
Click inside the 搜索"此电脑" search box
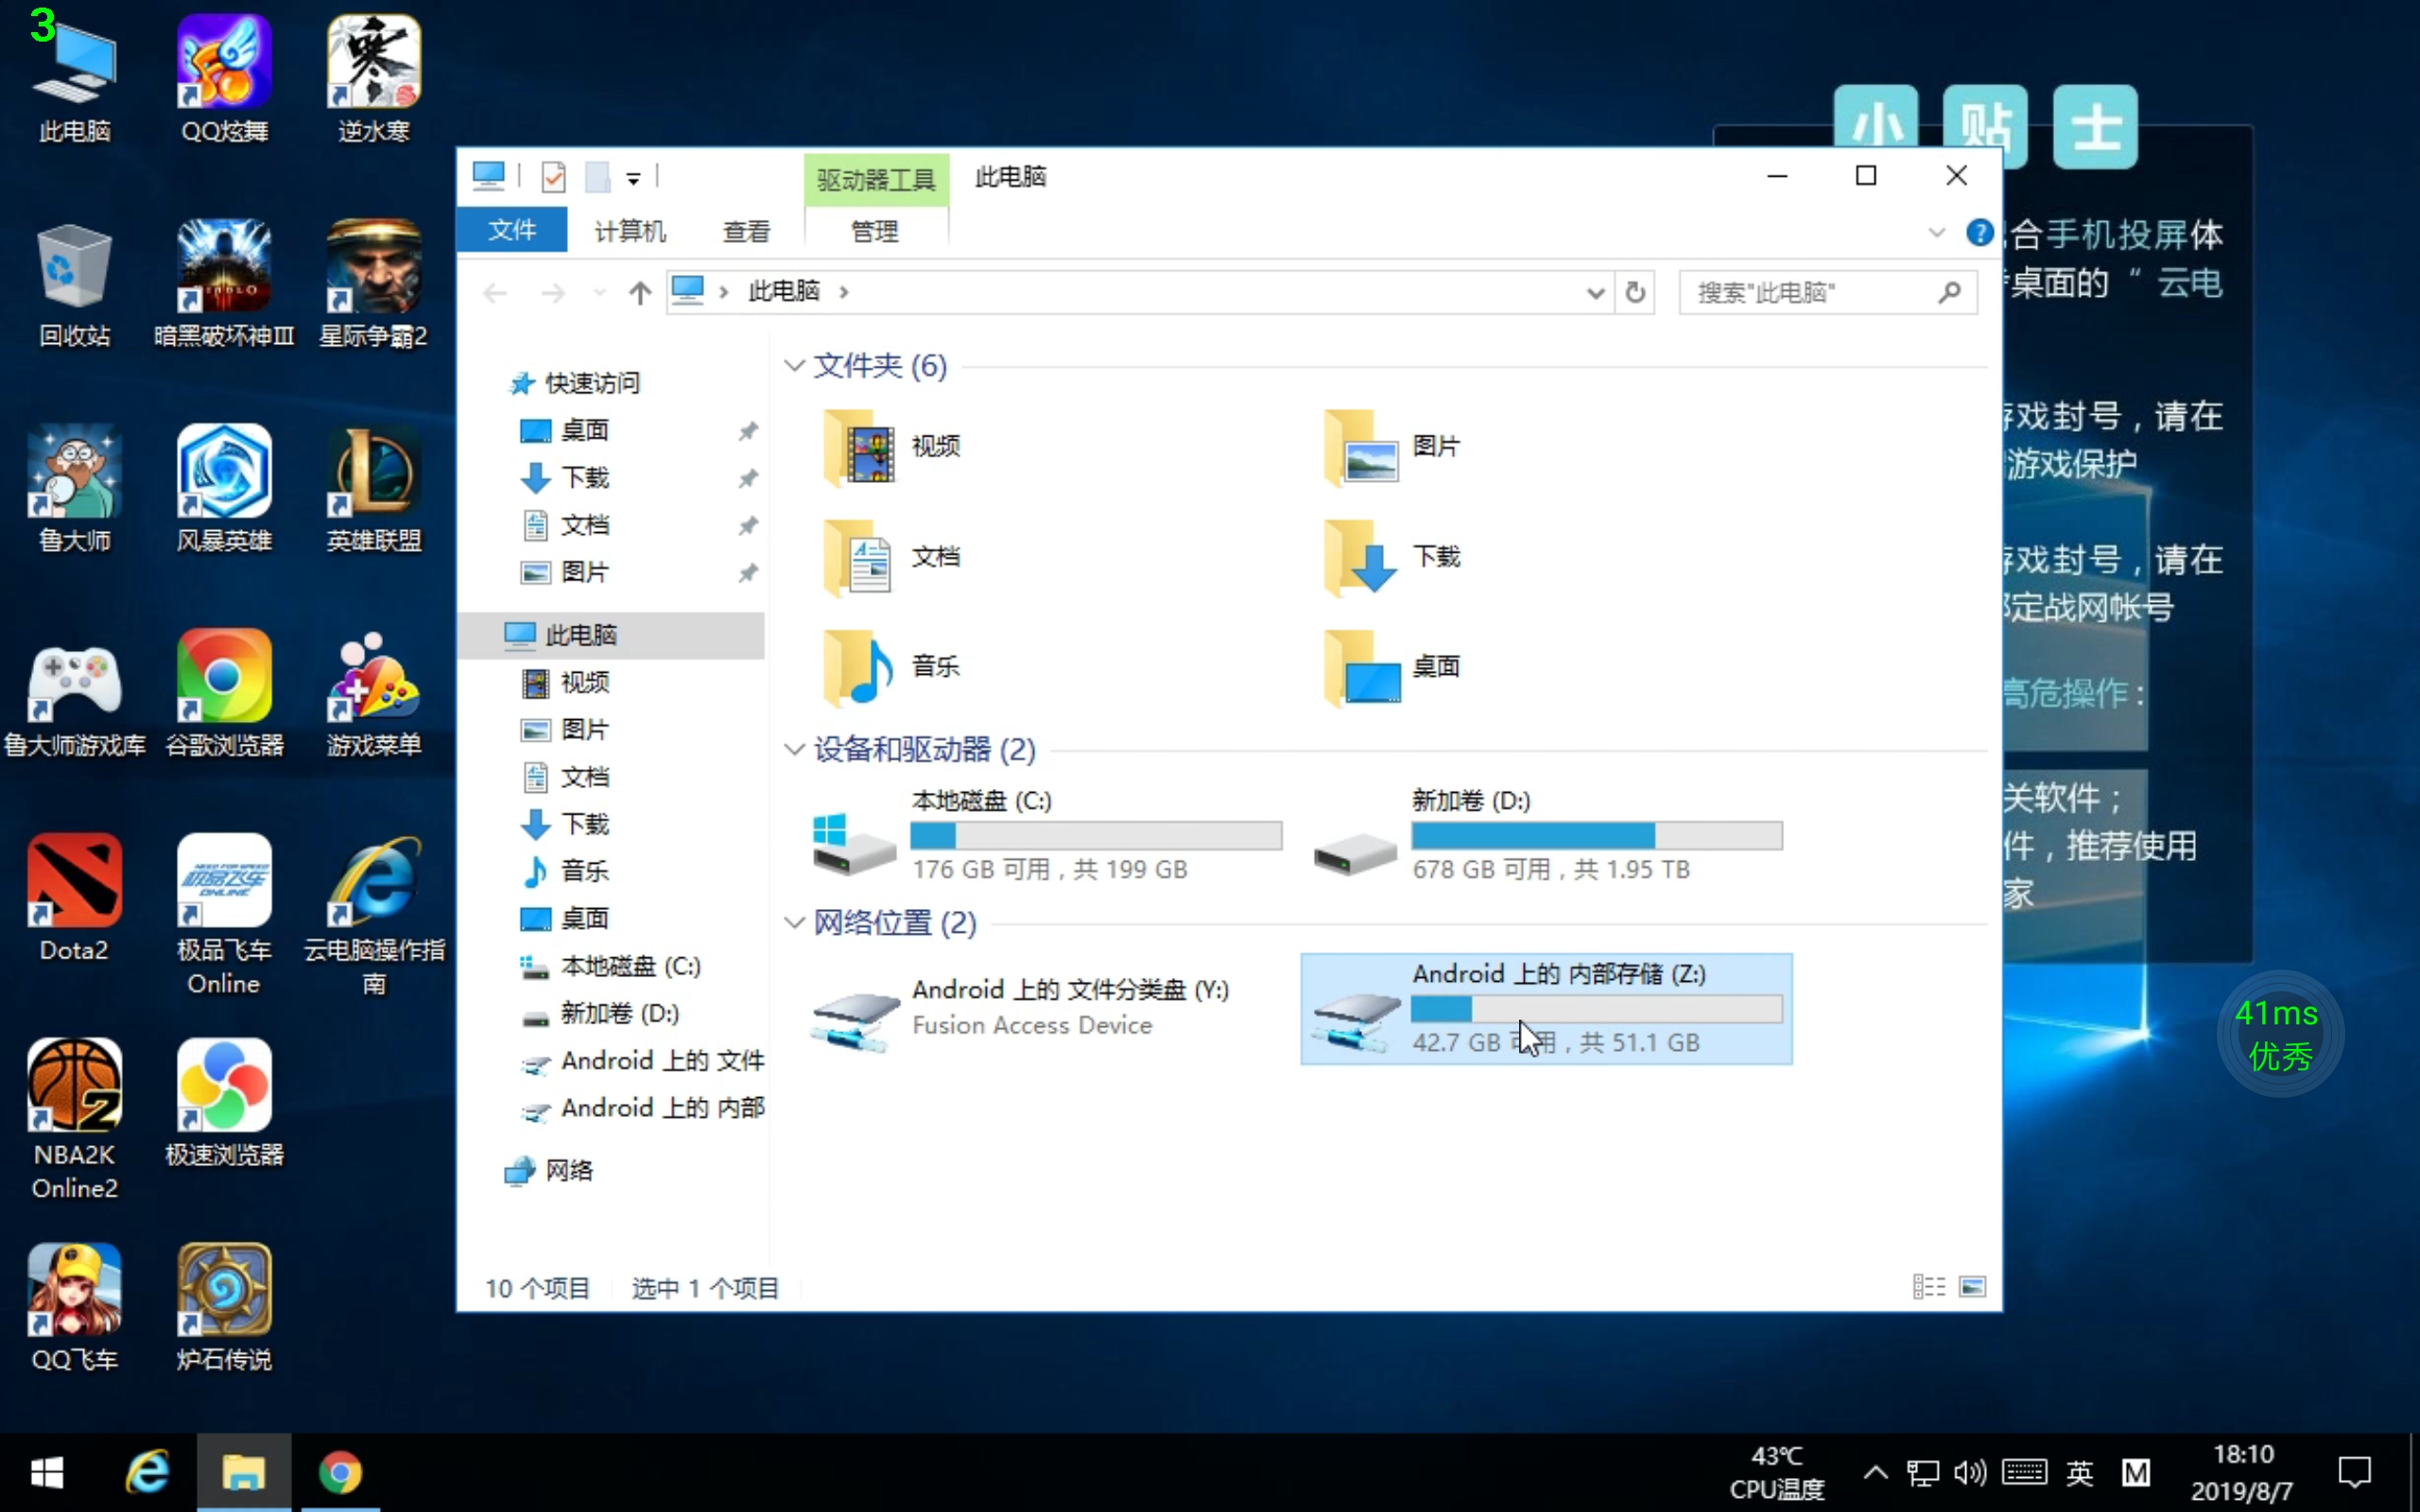click(x=1820, y=292)
